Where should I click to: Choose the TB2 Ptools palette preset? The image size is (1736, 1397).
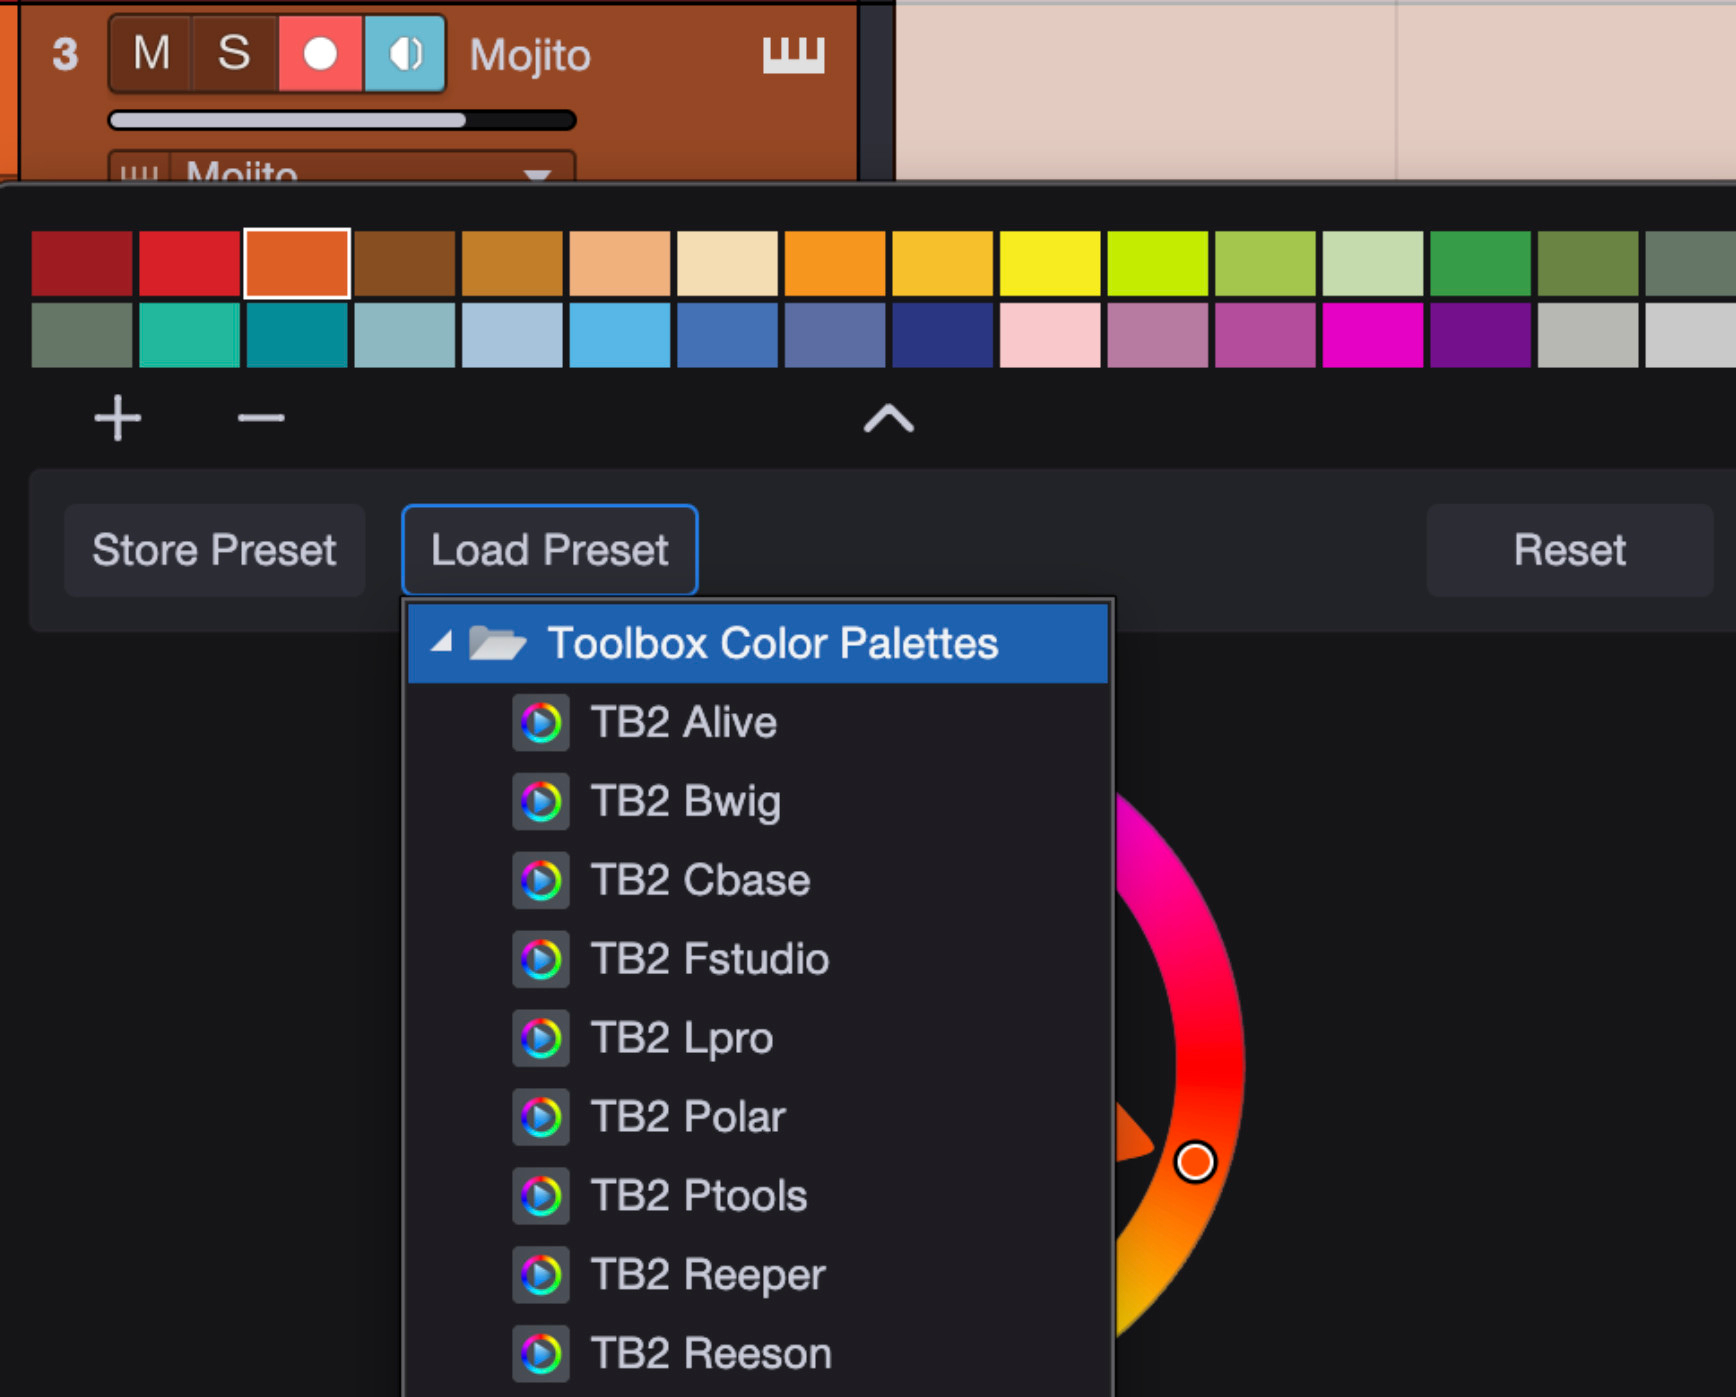point(698,1196)
